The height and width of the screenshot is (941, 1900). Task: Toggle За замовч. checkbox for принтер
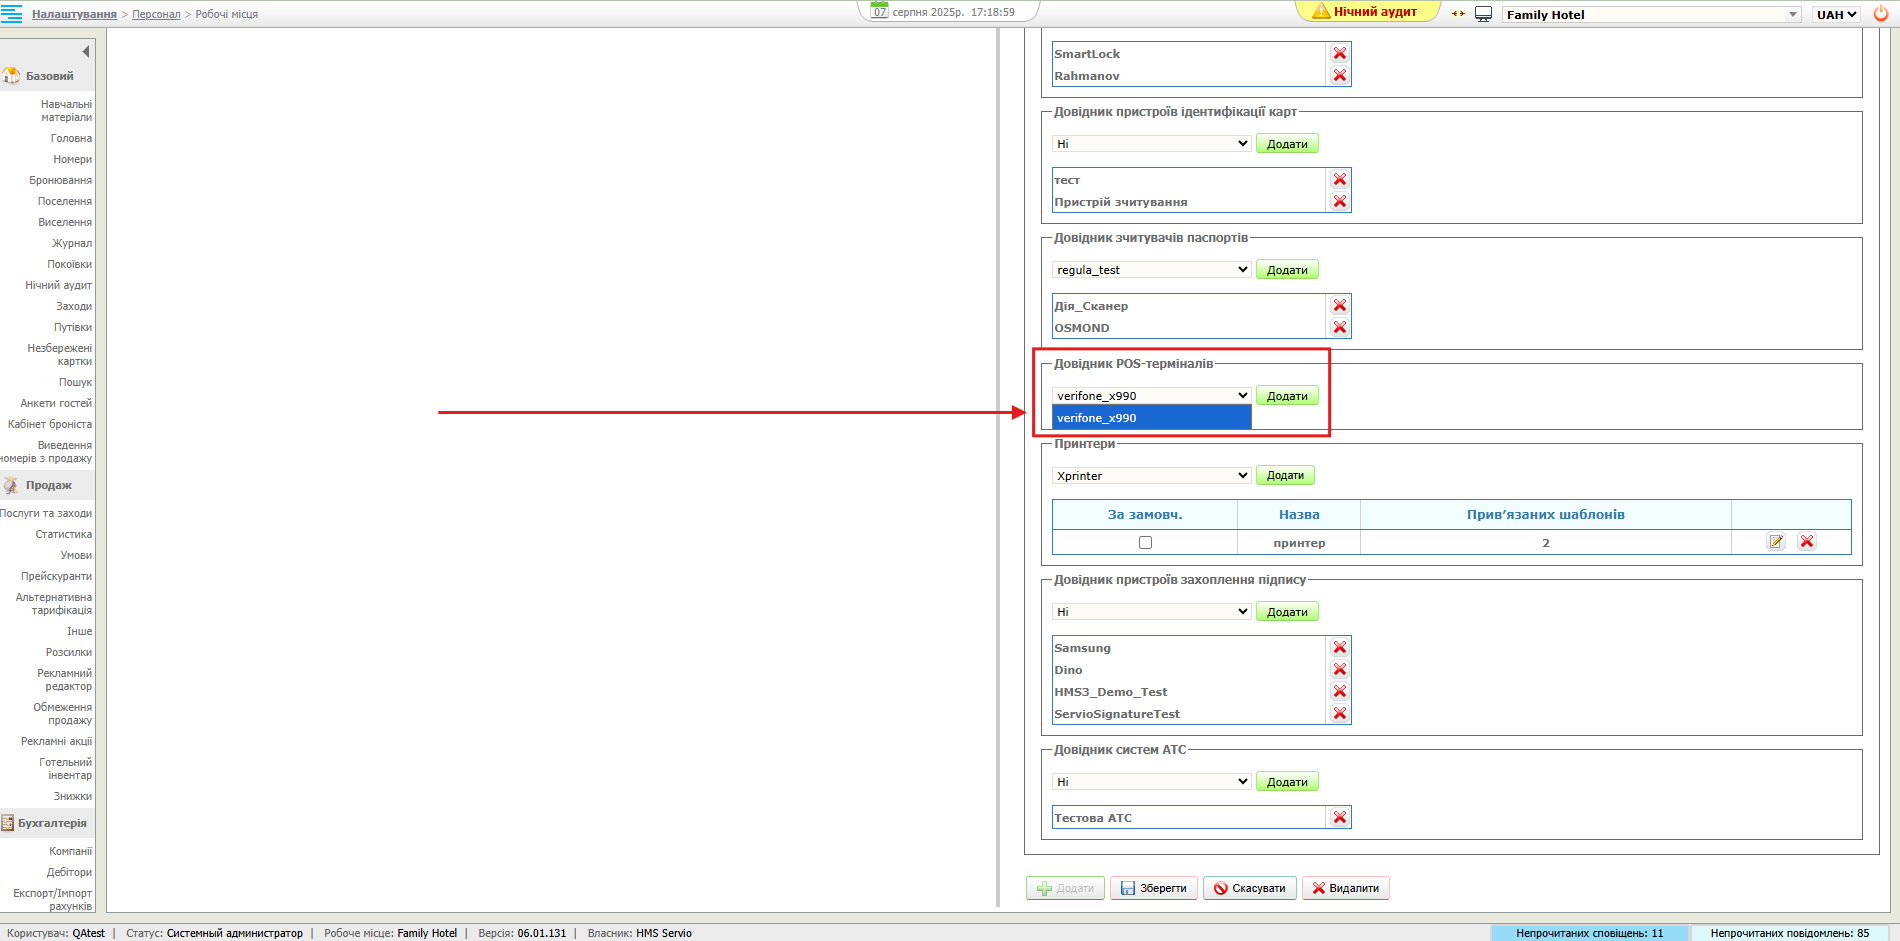point(1145,543)
